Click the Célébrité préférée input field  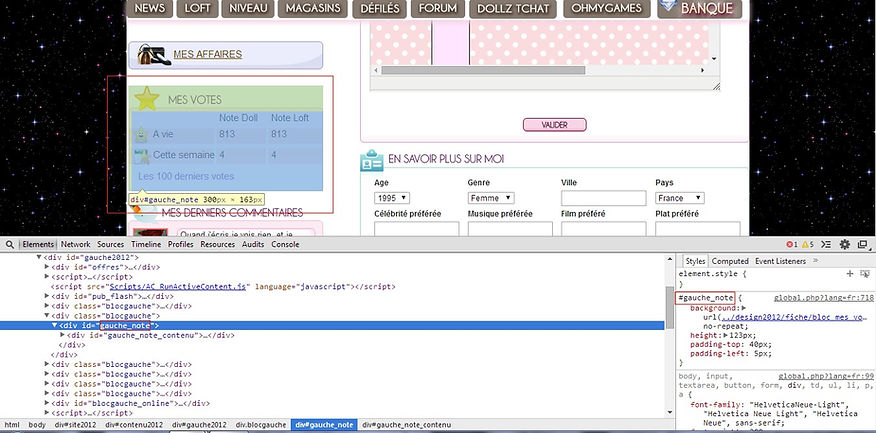coord(417,229)
